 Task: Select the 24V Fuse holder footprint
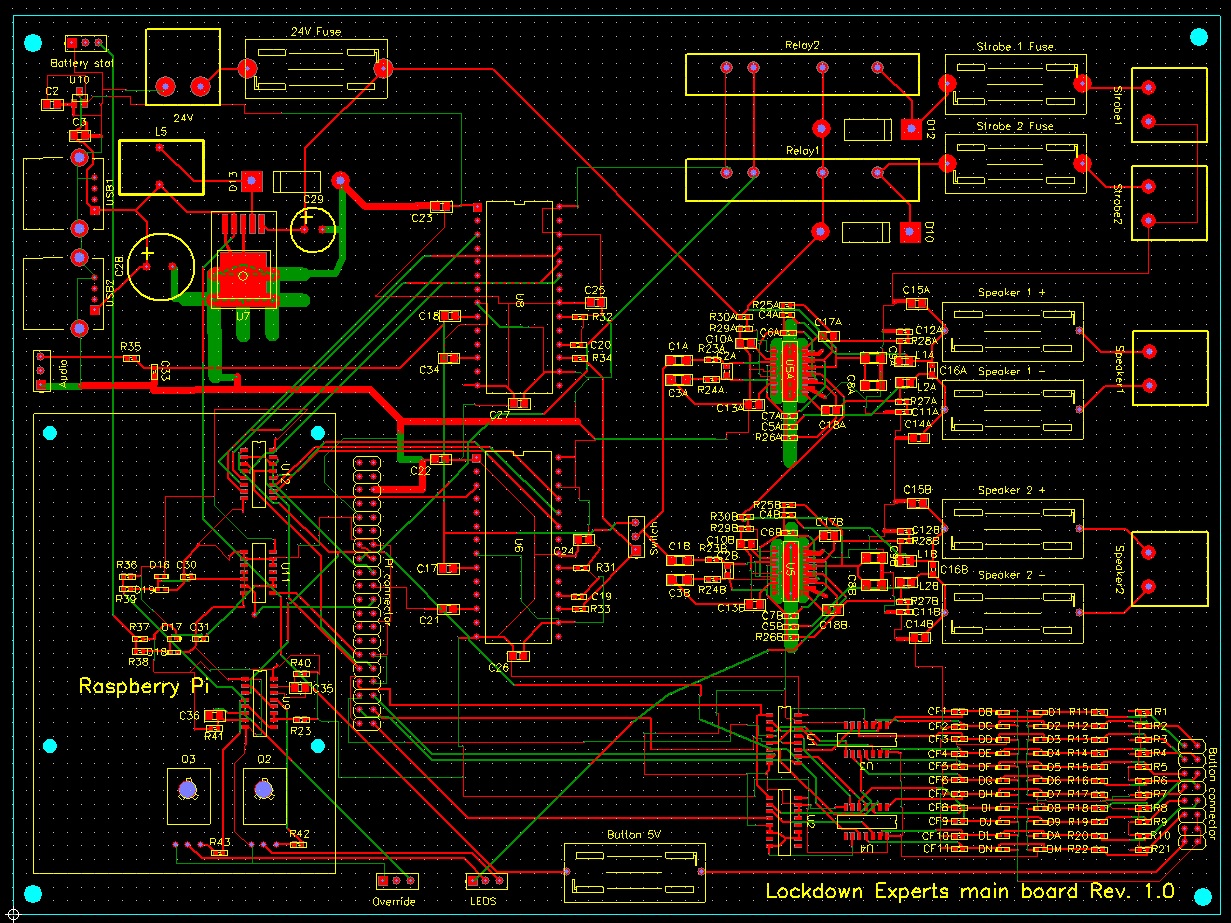point(315,69)
